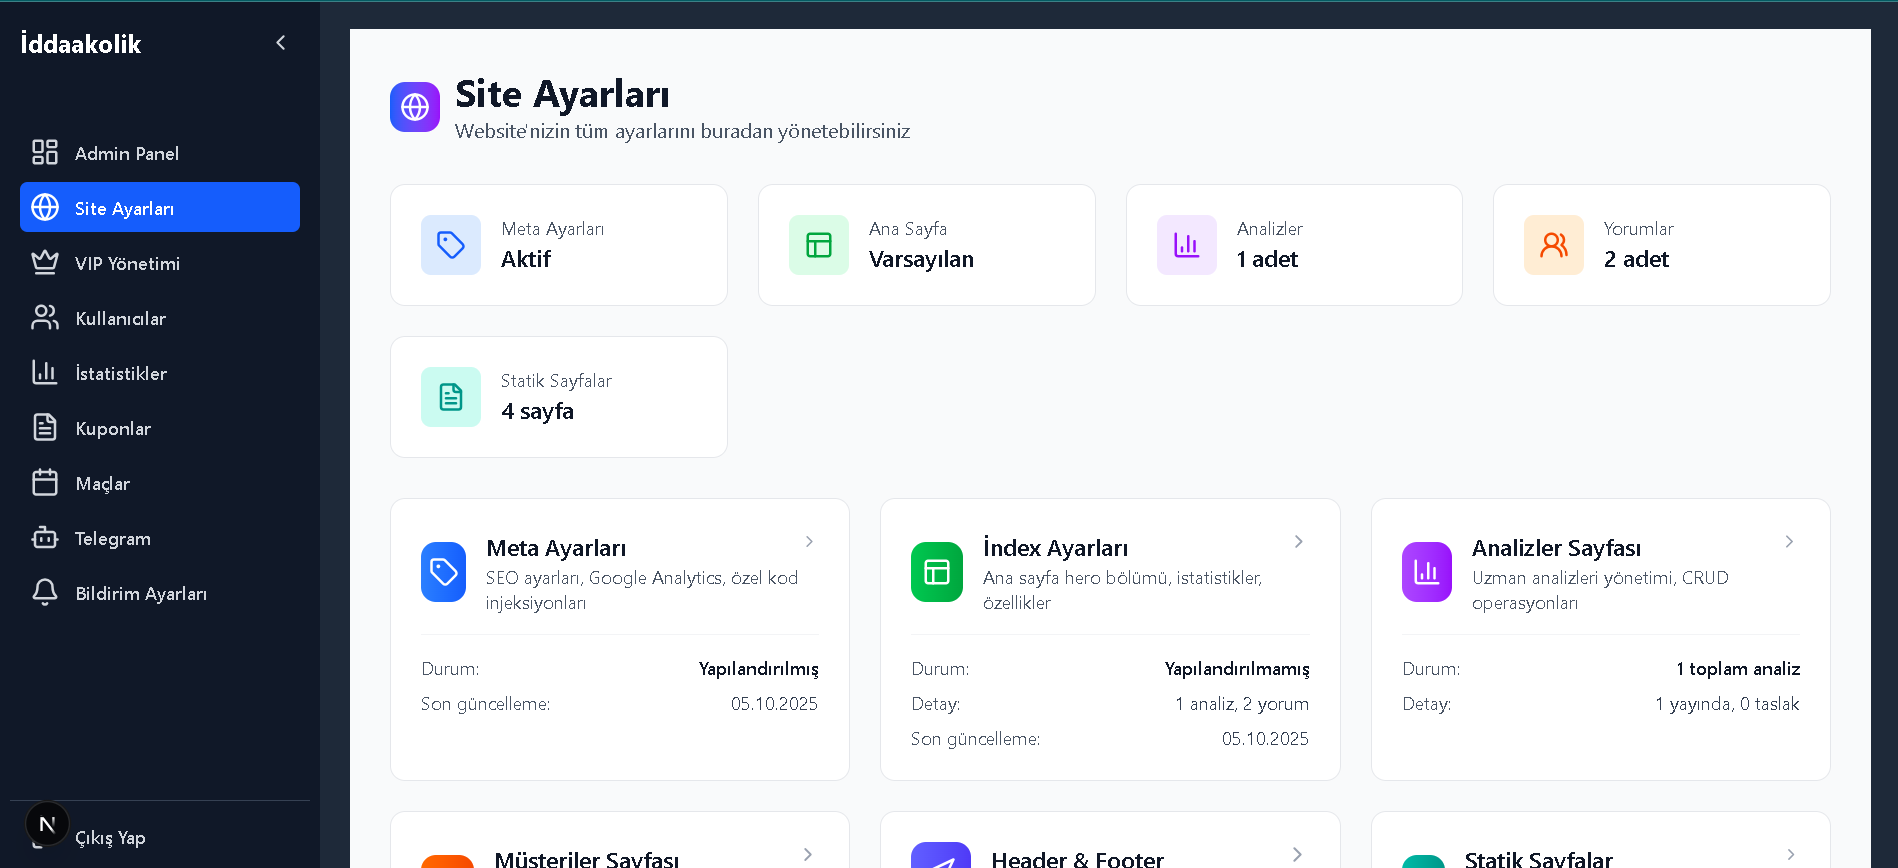Screen dimensions: 1898x868
Task: Click the '1 toplam analiz' status text
Action: (x=1738, y=669)
